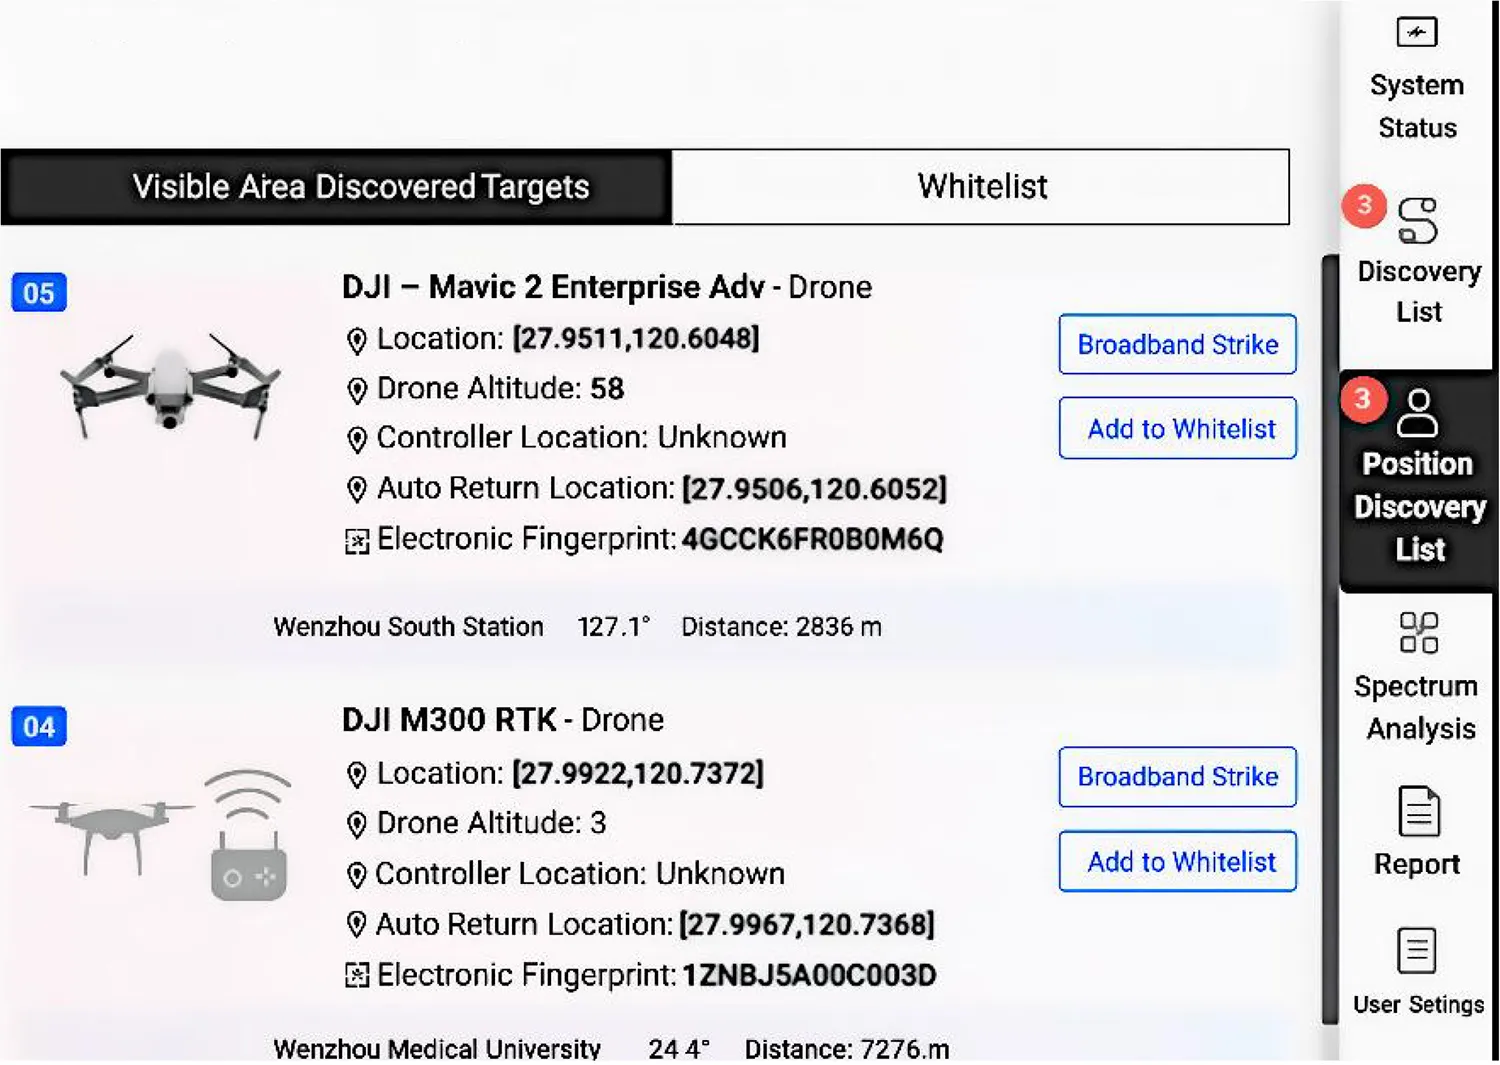Click the fingerprint icon for drone 05
1500x1065 pixels.
(x=356, y=541)
